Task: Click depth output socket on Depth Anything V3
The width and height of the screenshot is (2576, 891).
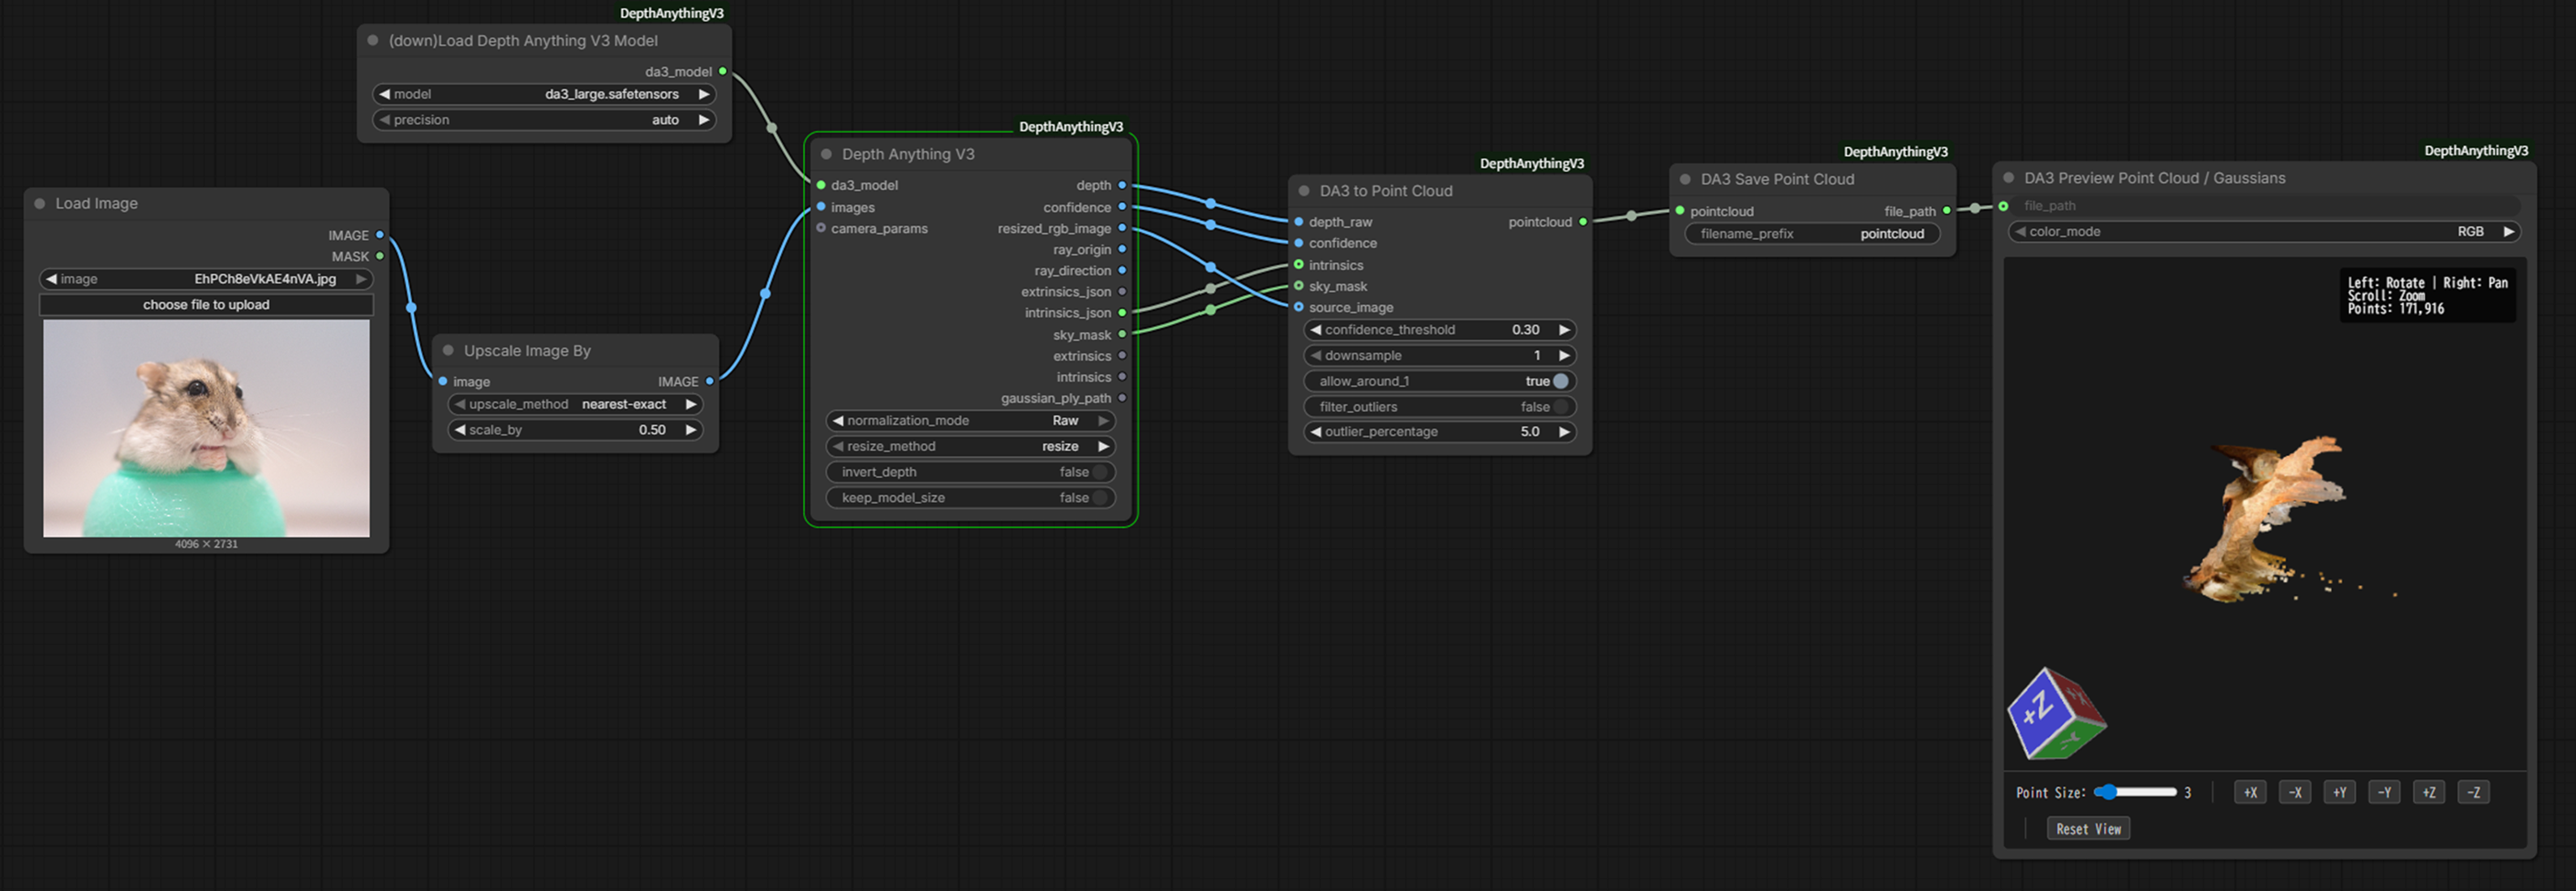Action: pos(1122,185)
